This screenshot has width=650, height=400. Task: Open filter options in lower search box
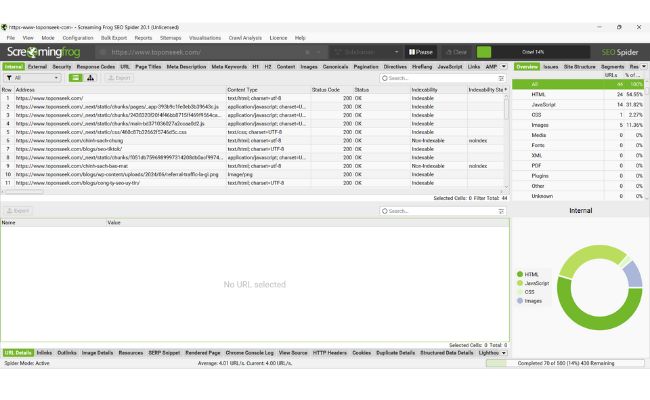[x=501, y=211]
